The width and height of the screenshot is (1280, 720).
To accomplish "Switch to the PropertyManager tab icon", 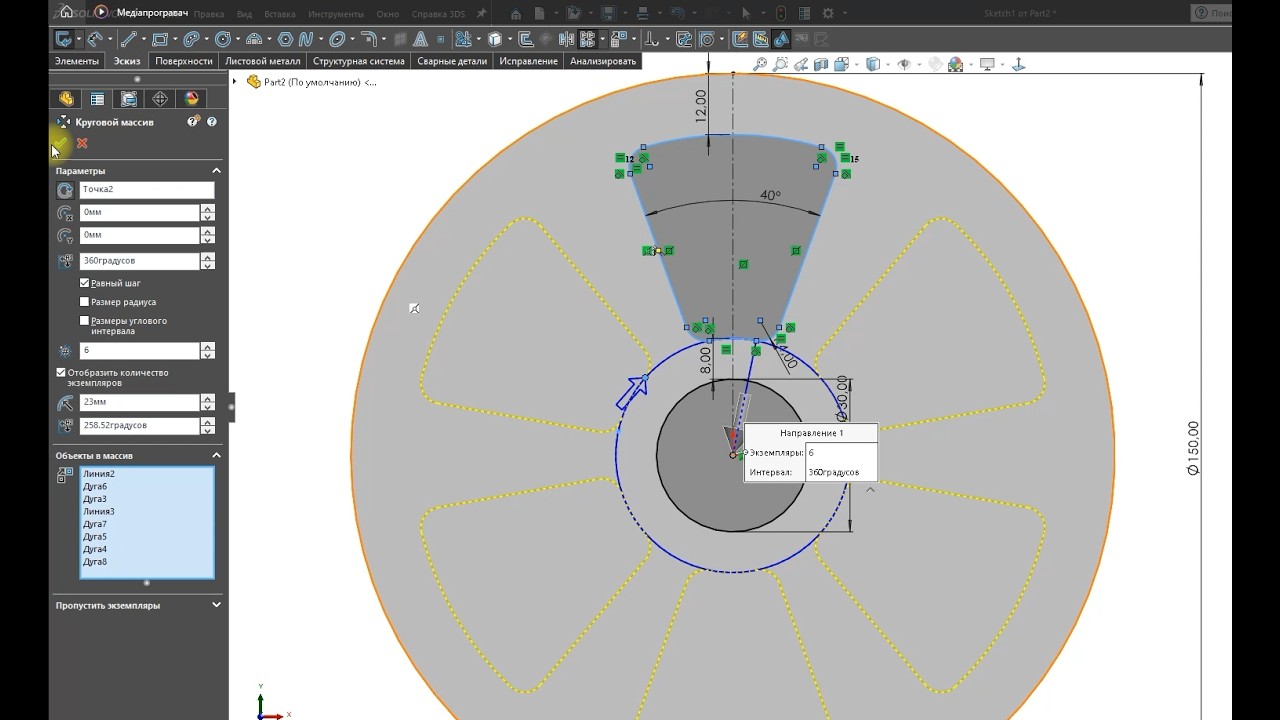I will 97,99.
